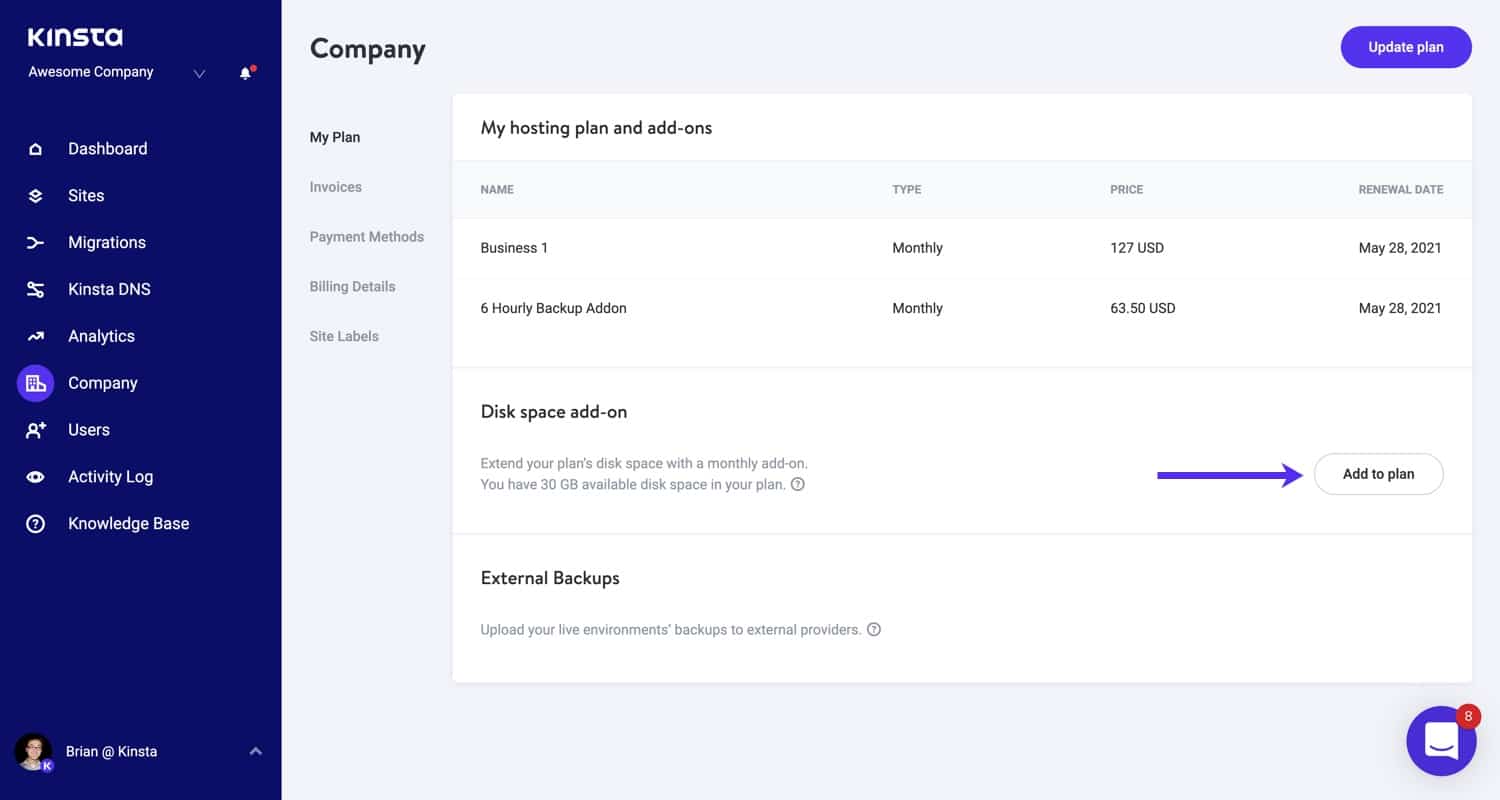The image size is (1500, 800).
Task: Switch to Billing Details tab
Action: click(x=352, y=287)
